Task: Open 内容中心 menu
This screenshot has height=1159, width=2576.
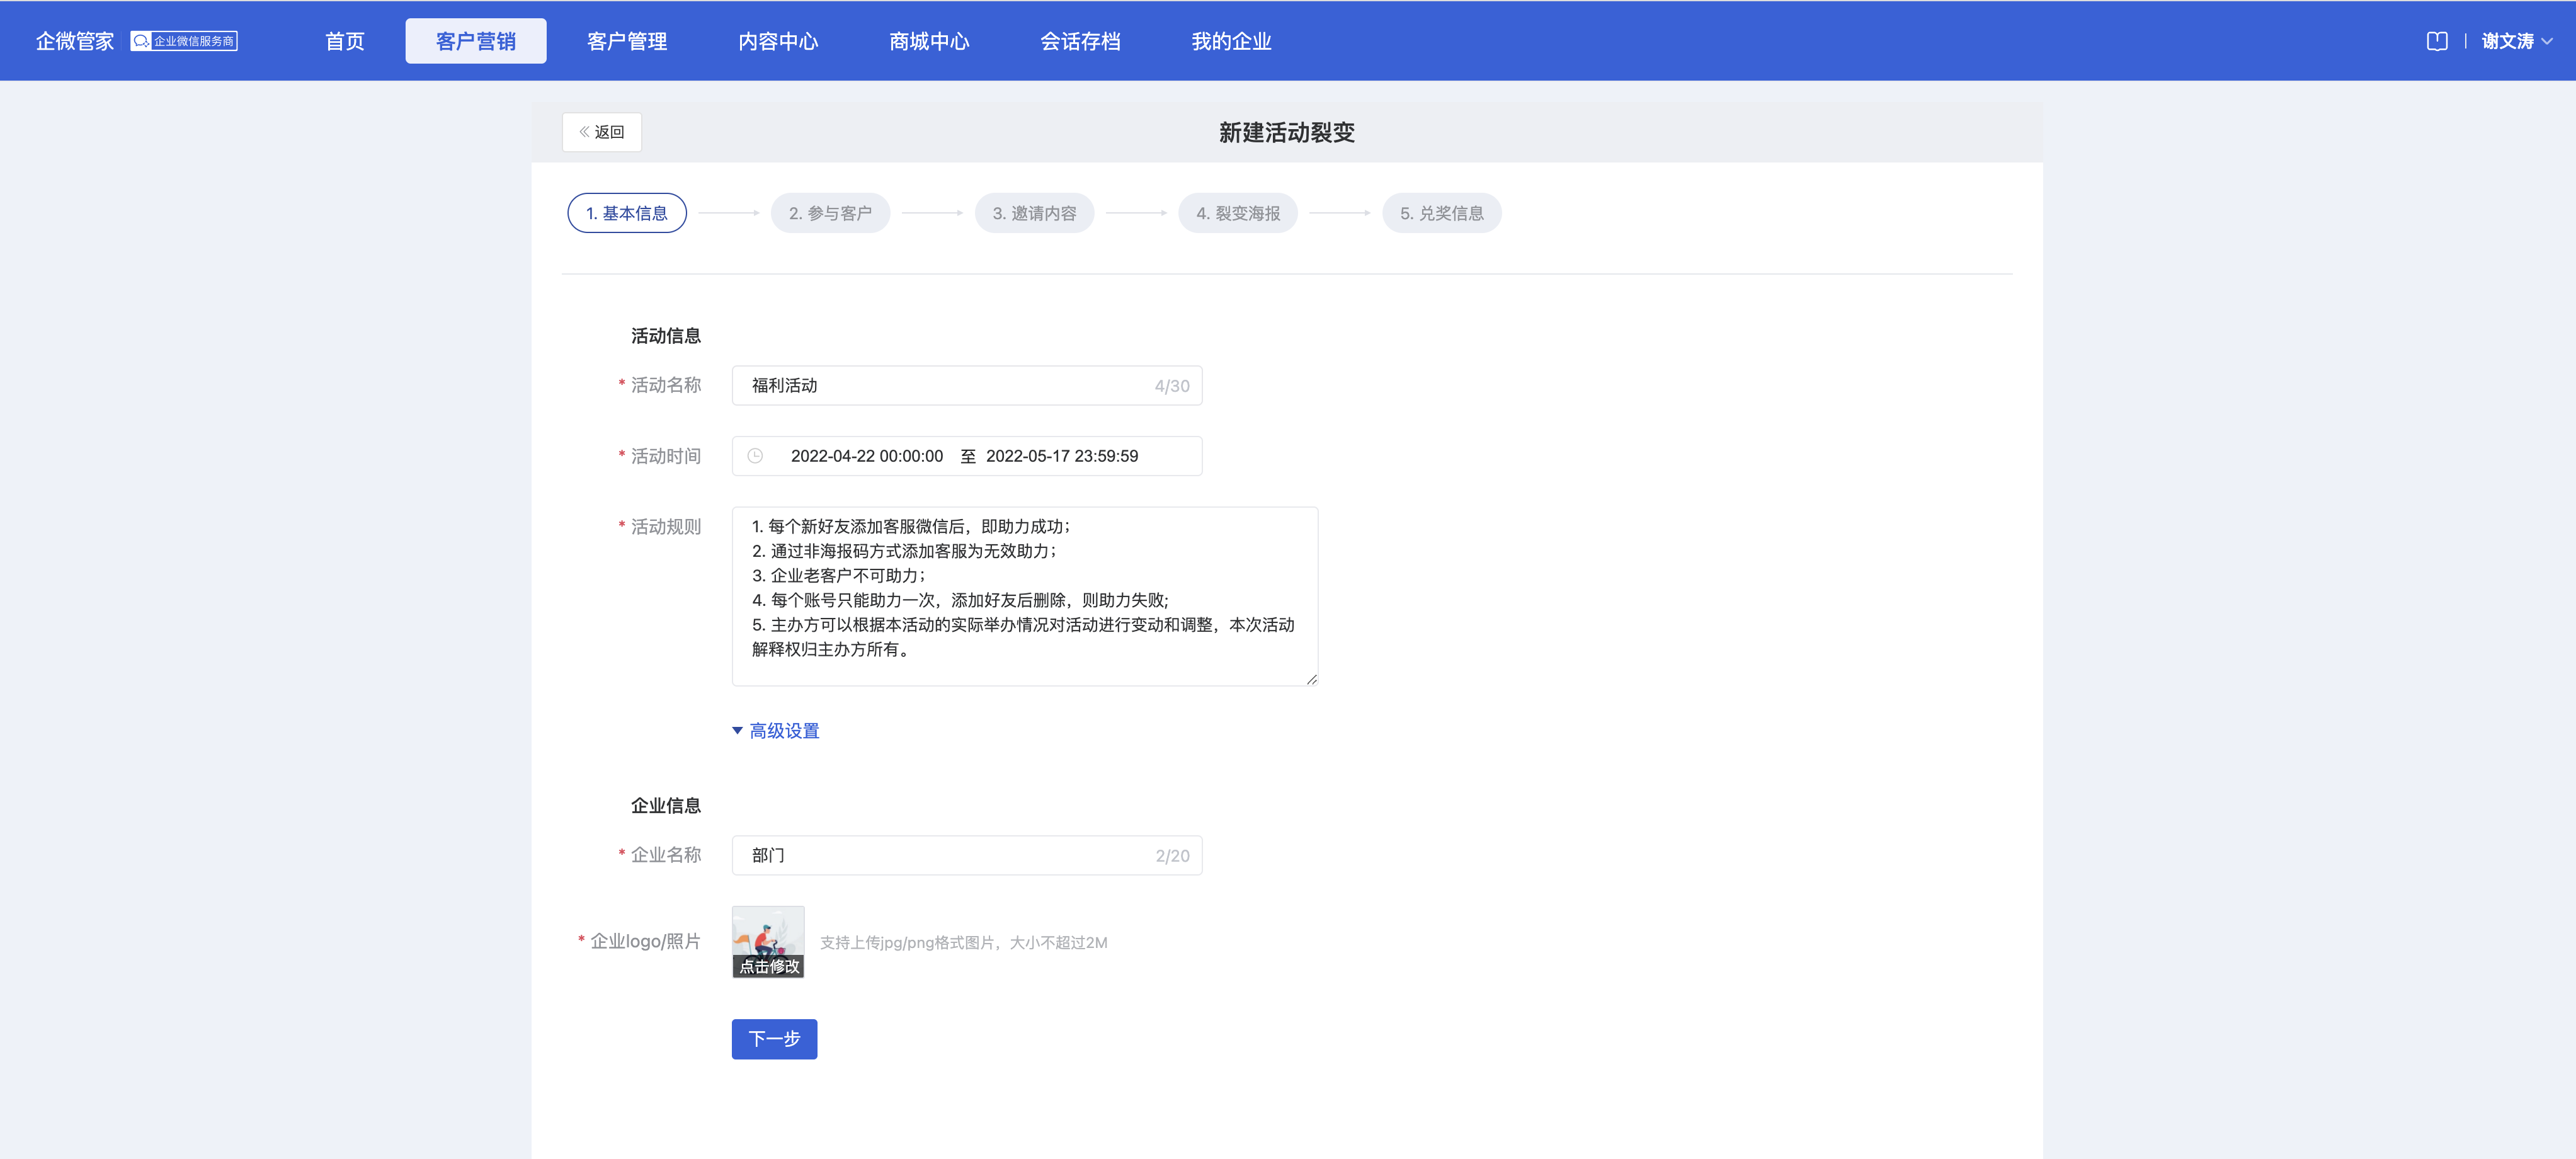Action: (x=778, y=41)
